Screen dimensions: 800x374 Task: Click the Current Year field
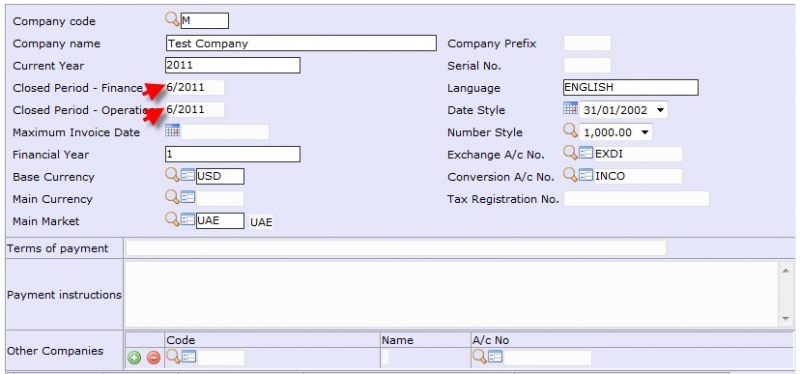coord(233,65)
